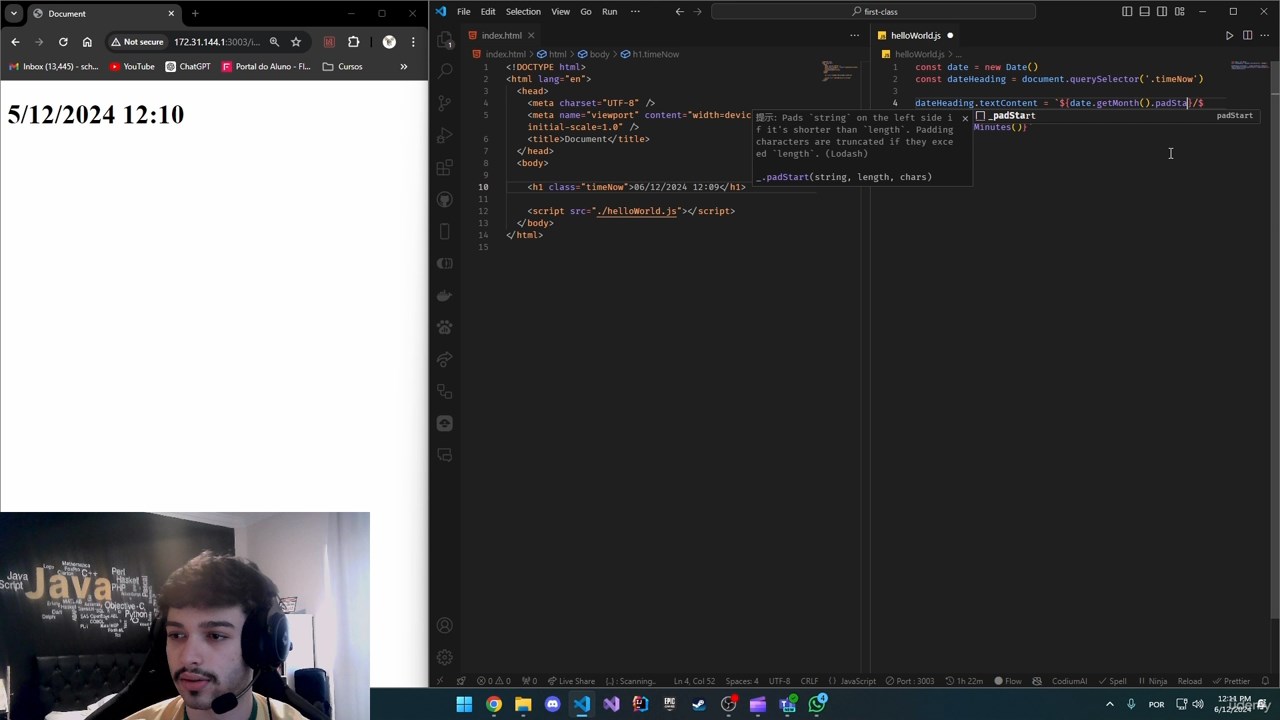Select the h1.timeNow breadcrumb segment

pyautogui.click(x=650, y=54)
